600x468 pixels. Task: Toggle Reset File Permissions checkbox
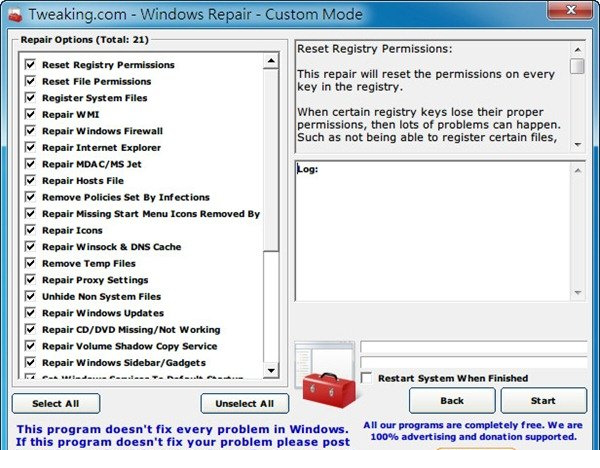click(30, 81)
